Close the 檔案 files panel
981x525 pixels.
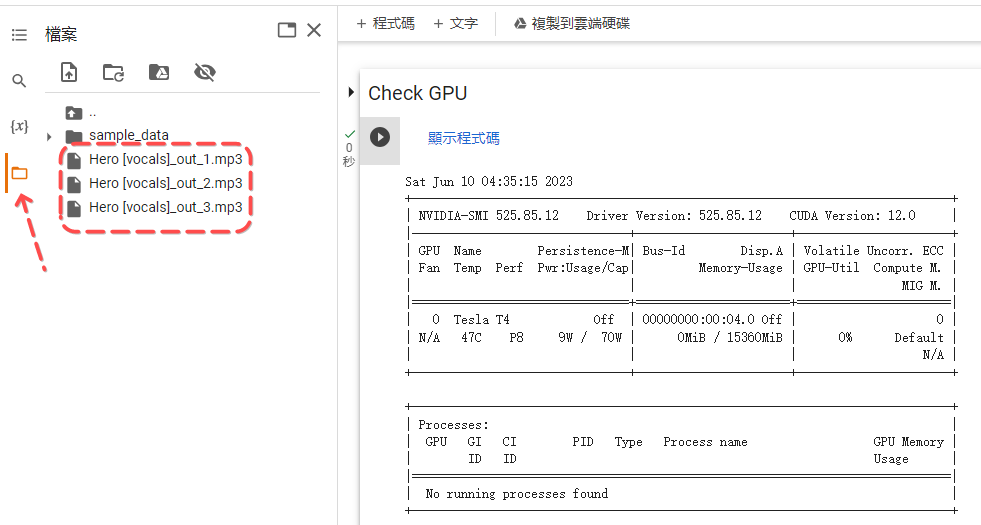[x=314, y=30]
